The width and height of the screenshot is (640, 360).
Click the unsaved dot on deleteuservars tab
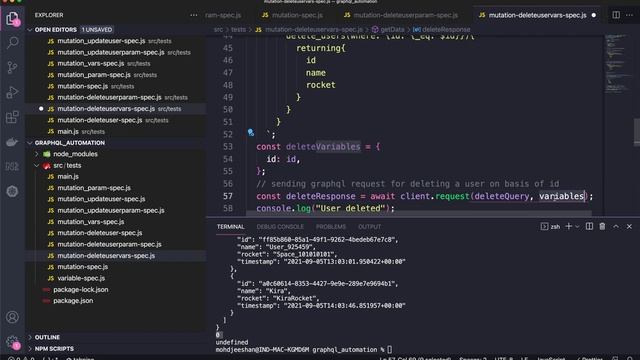pyautogui.click(x=594, y=15)
